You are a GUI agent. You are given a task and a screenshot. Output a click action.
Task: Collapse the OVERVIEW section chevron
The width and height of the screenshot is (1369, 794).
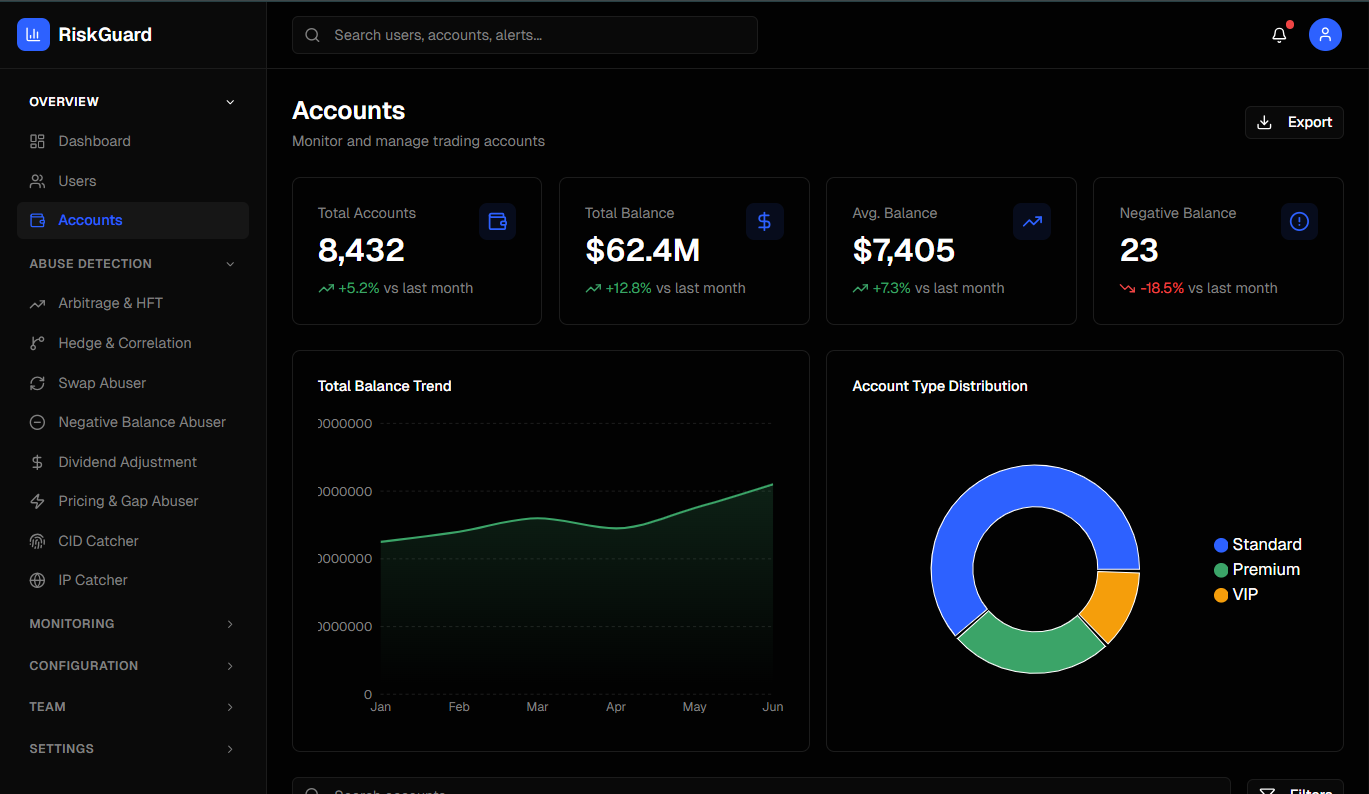coord(230,102)
